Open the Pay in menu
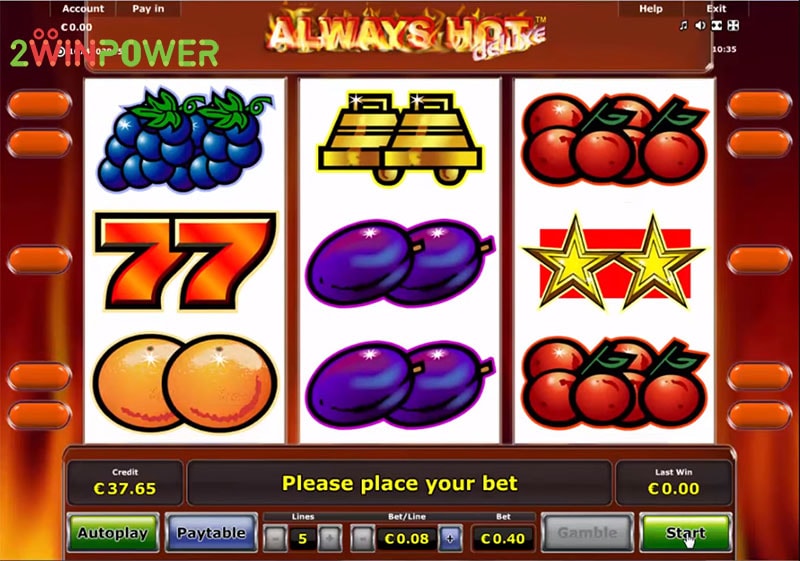Image resolution: width=800 pixels, height=561 pixels. (148, 9)
